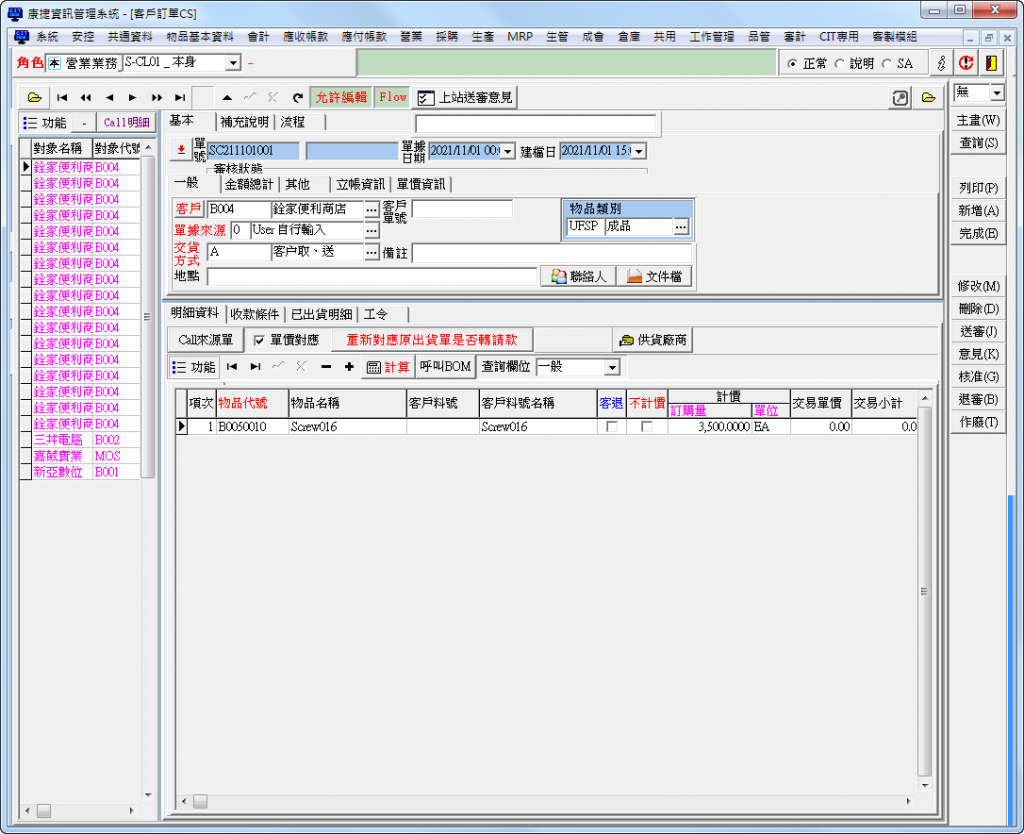Jump to the last record navigation icon

[180, 97]
